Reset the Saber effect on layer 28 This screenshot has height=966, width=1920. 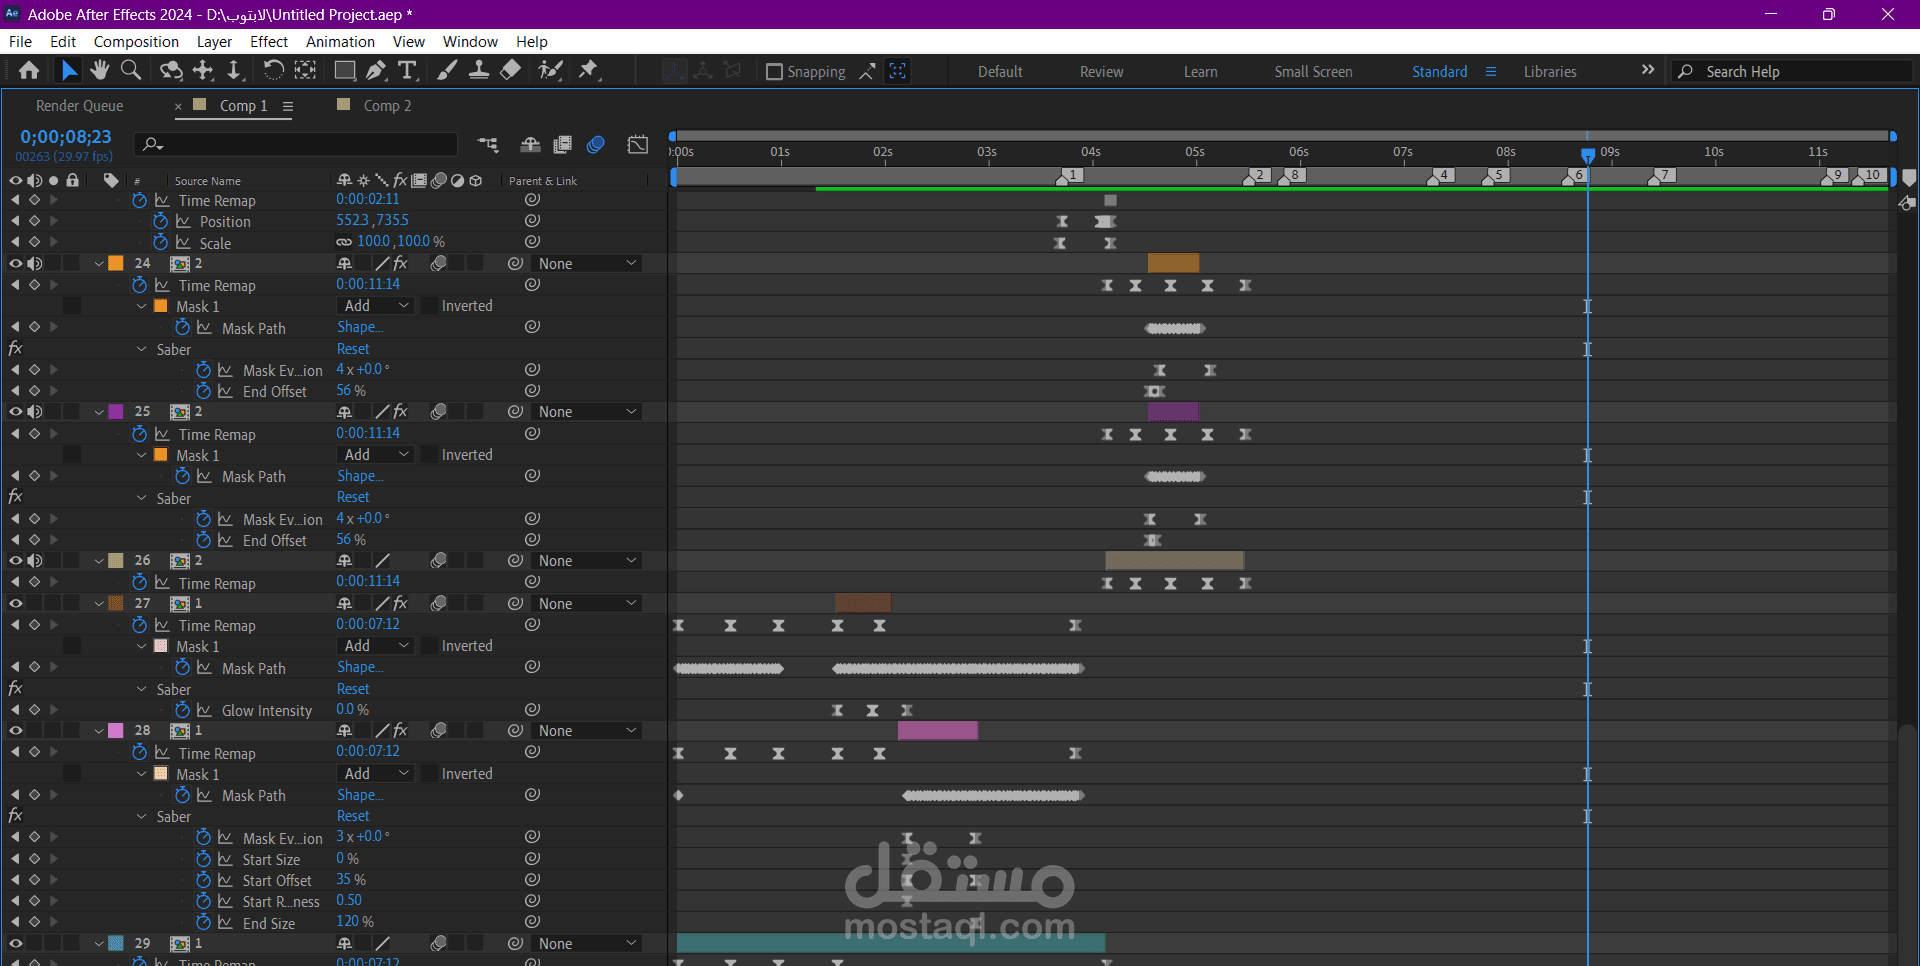click(x=353, y=816)
